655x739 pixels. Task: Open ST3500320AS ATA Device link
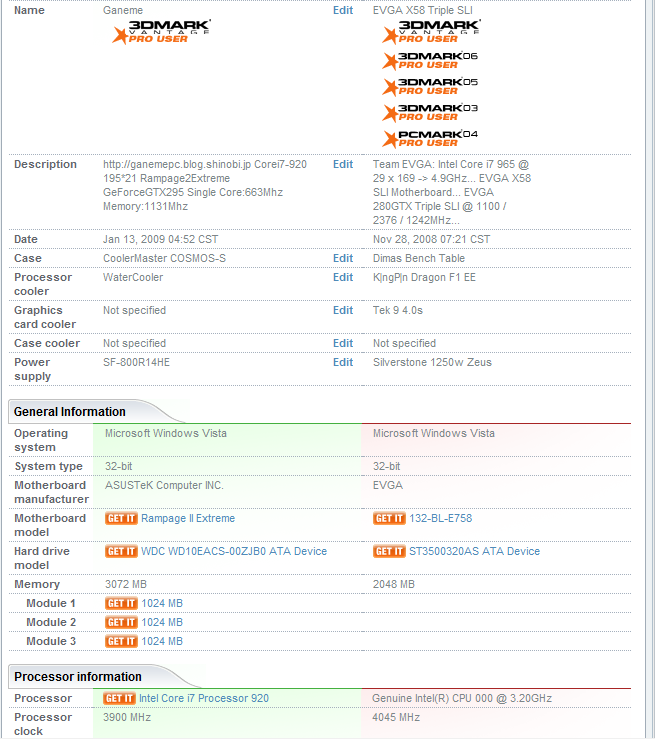[x=475, y=551]
